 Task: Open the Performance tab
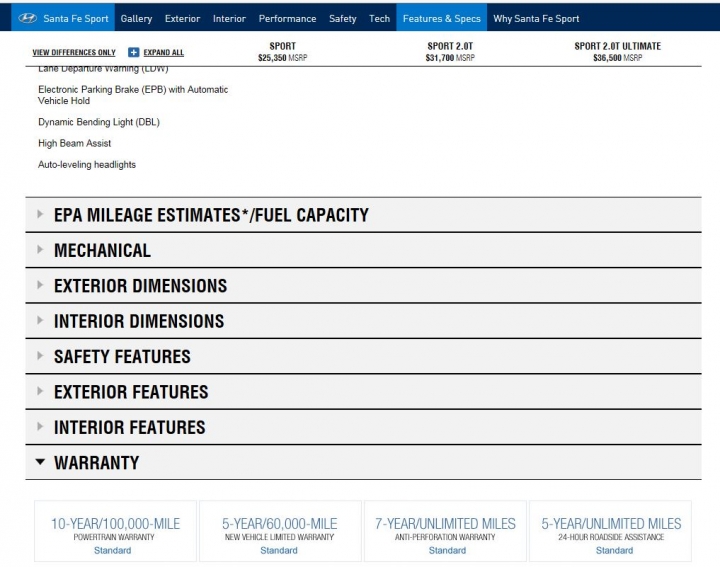(287, 18)
